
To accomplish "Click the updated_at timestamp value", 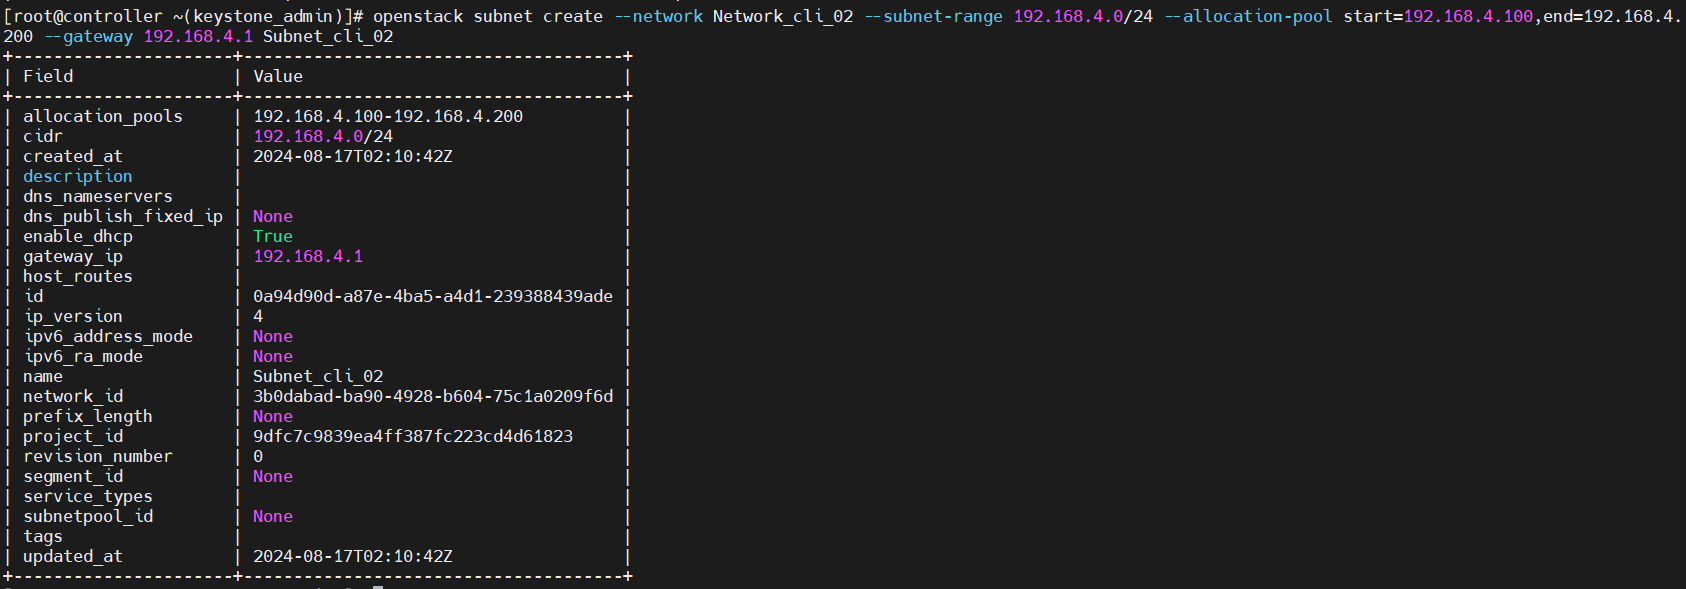I will tap(353, 556).
